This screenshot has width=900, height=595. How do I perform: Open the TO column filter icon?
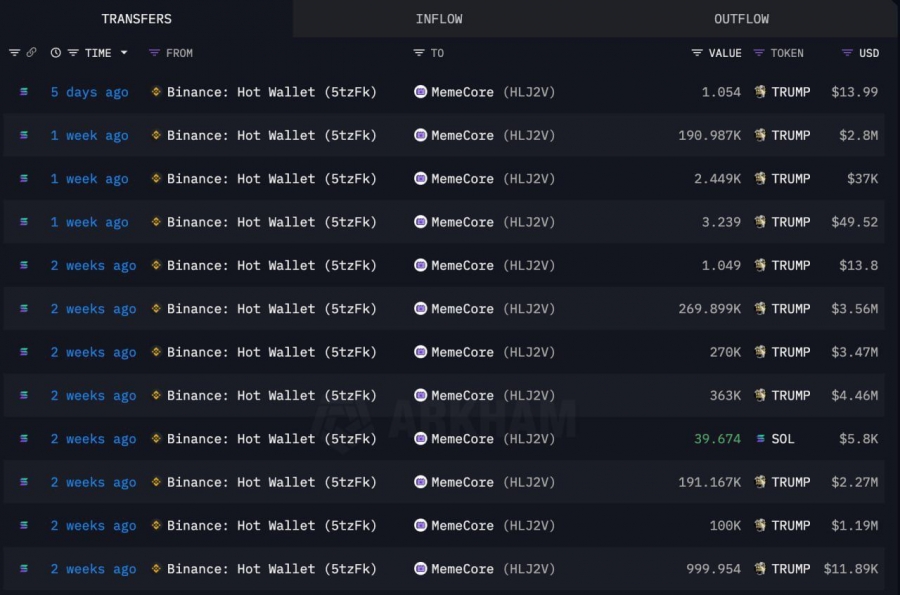click(x=418, y=53)
